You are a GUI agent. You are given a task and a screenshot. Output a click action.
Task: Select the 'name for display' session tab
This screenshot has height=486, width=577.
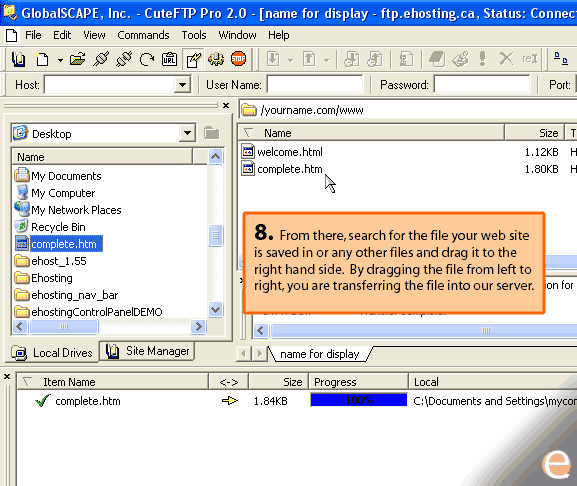pyautogui.click(x=319, y=354)
